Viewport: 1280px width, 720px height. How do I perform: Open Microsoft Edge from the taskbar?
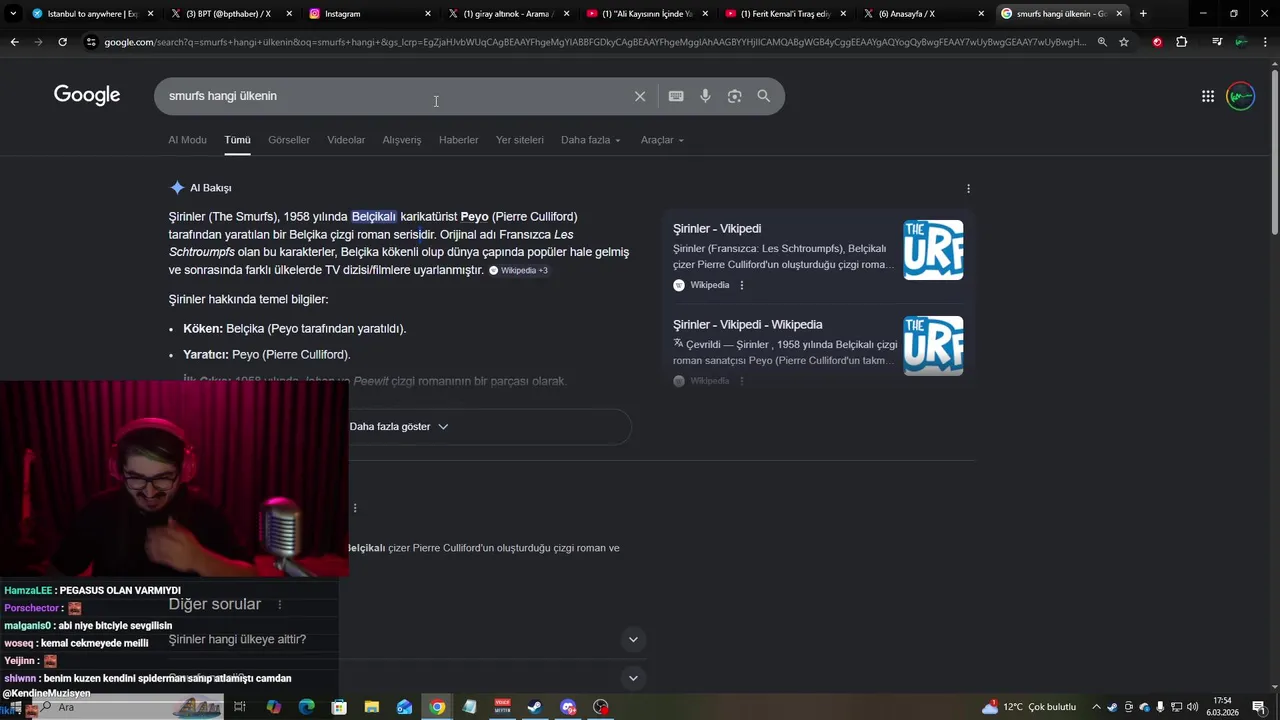click(x=307, y=707)
